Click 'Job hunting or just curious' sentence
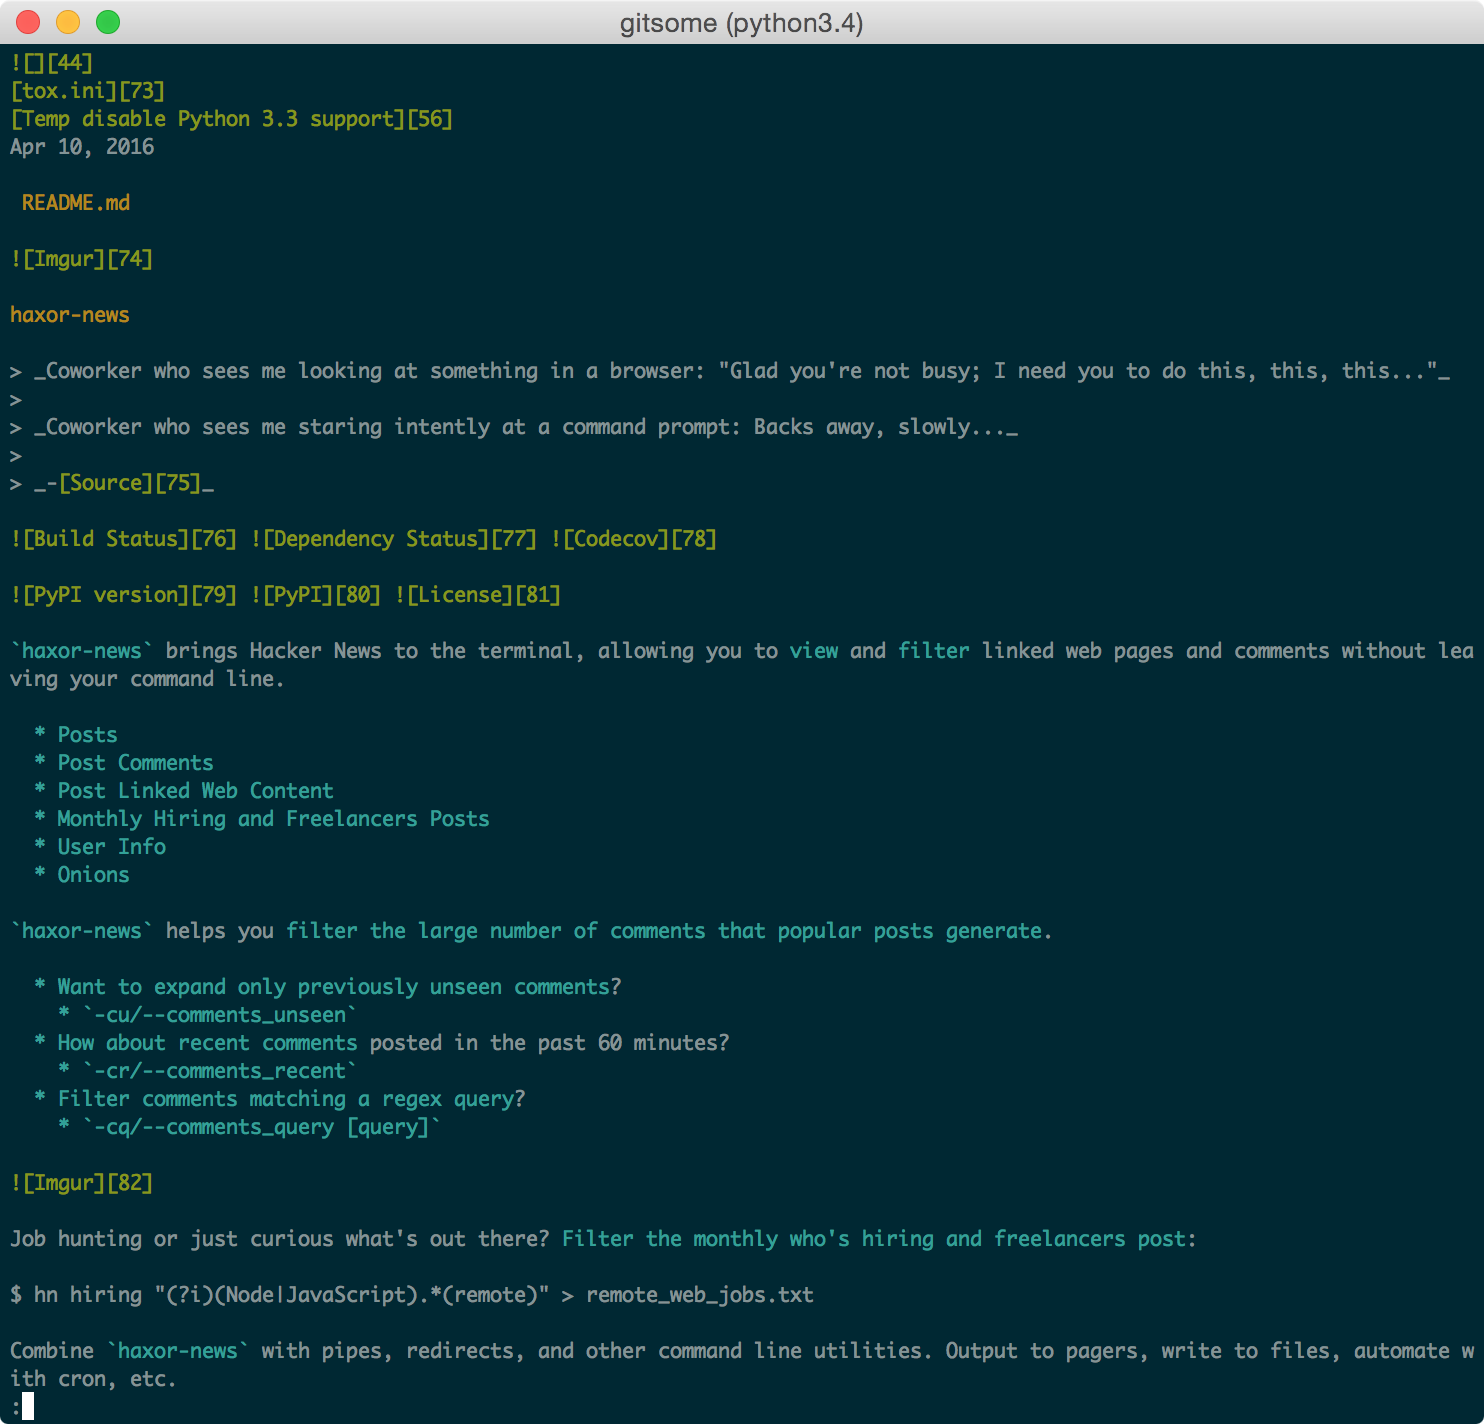Viewport: 1484px width, 1424px height. [x=280, y=1239]
